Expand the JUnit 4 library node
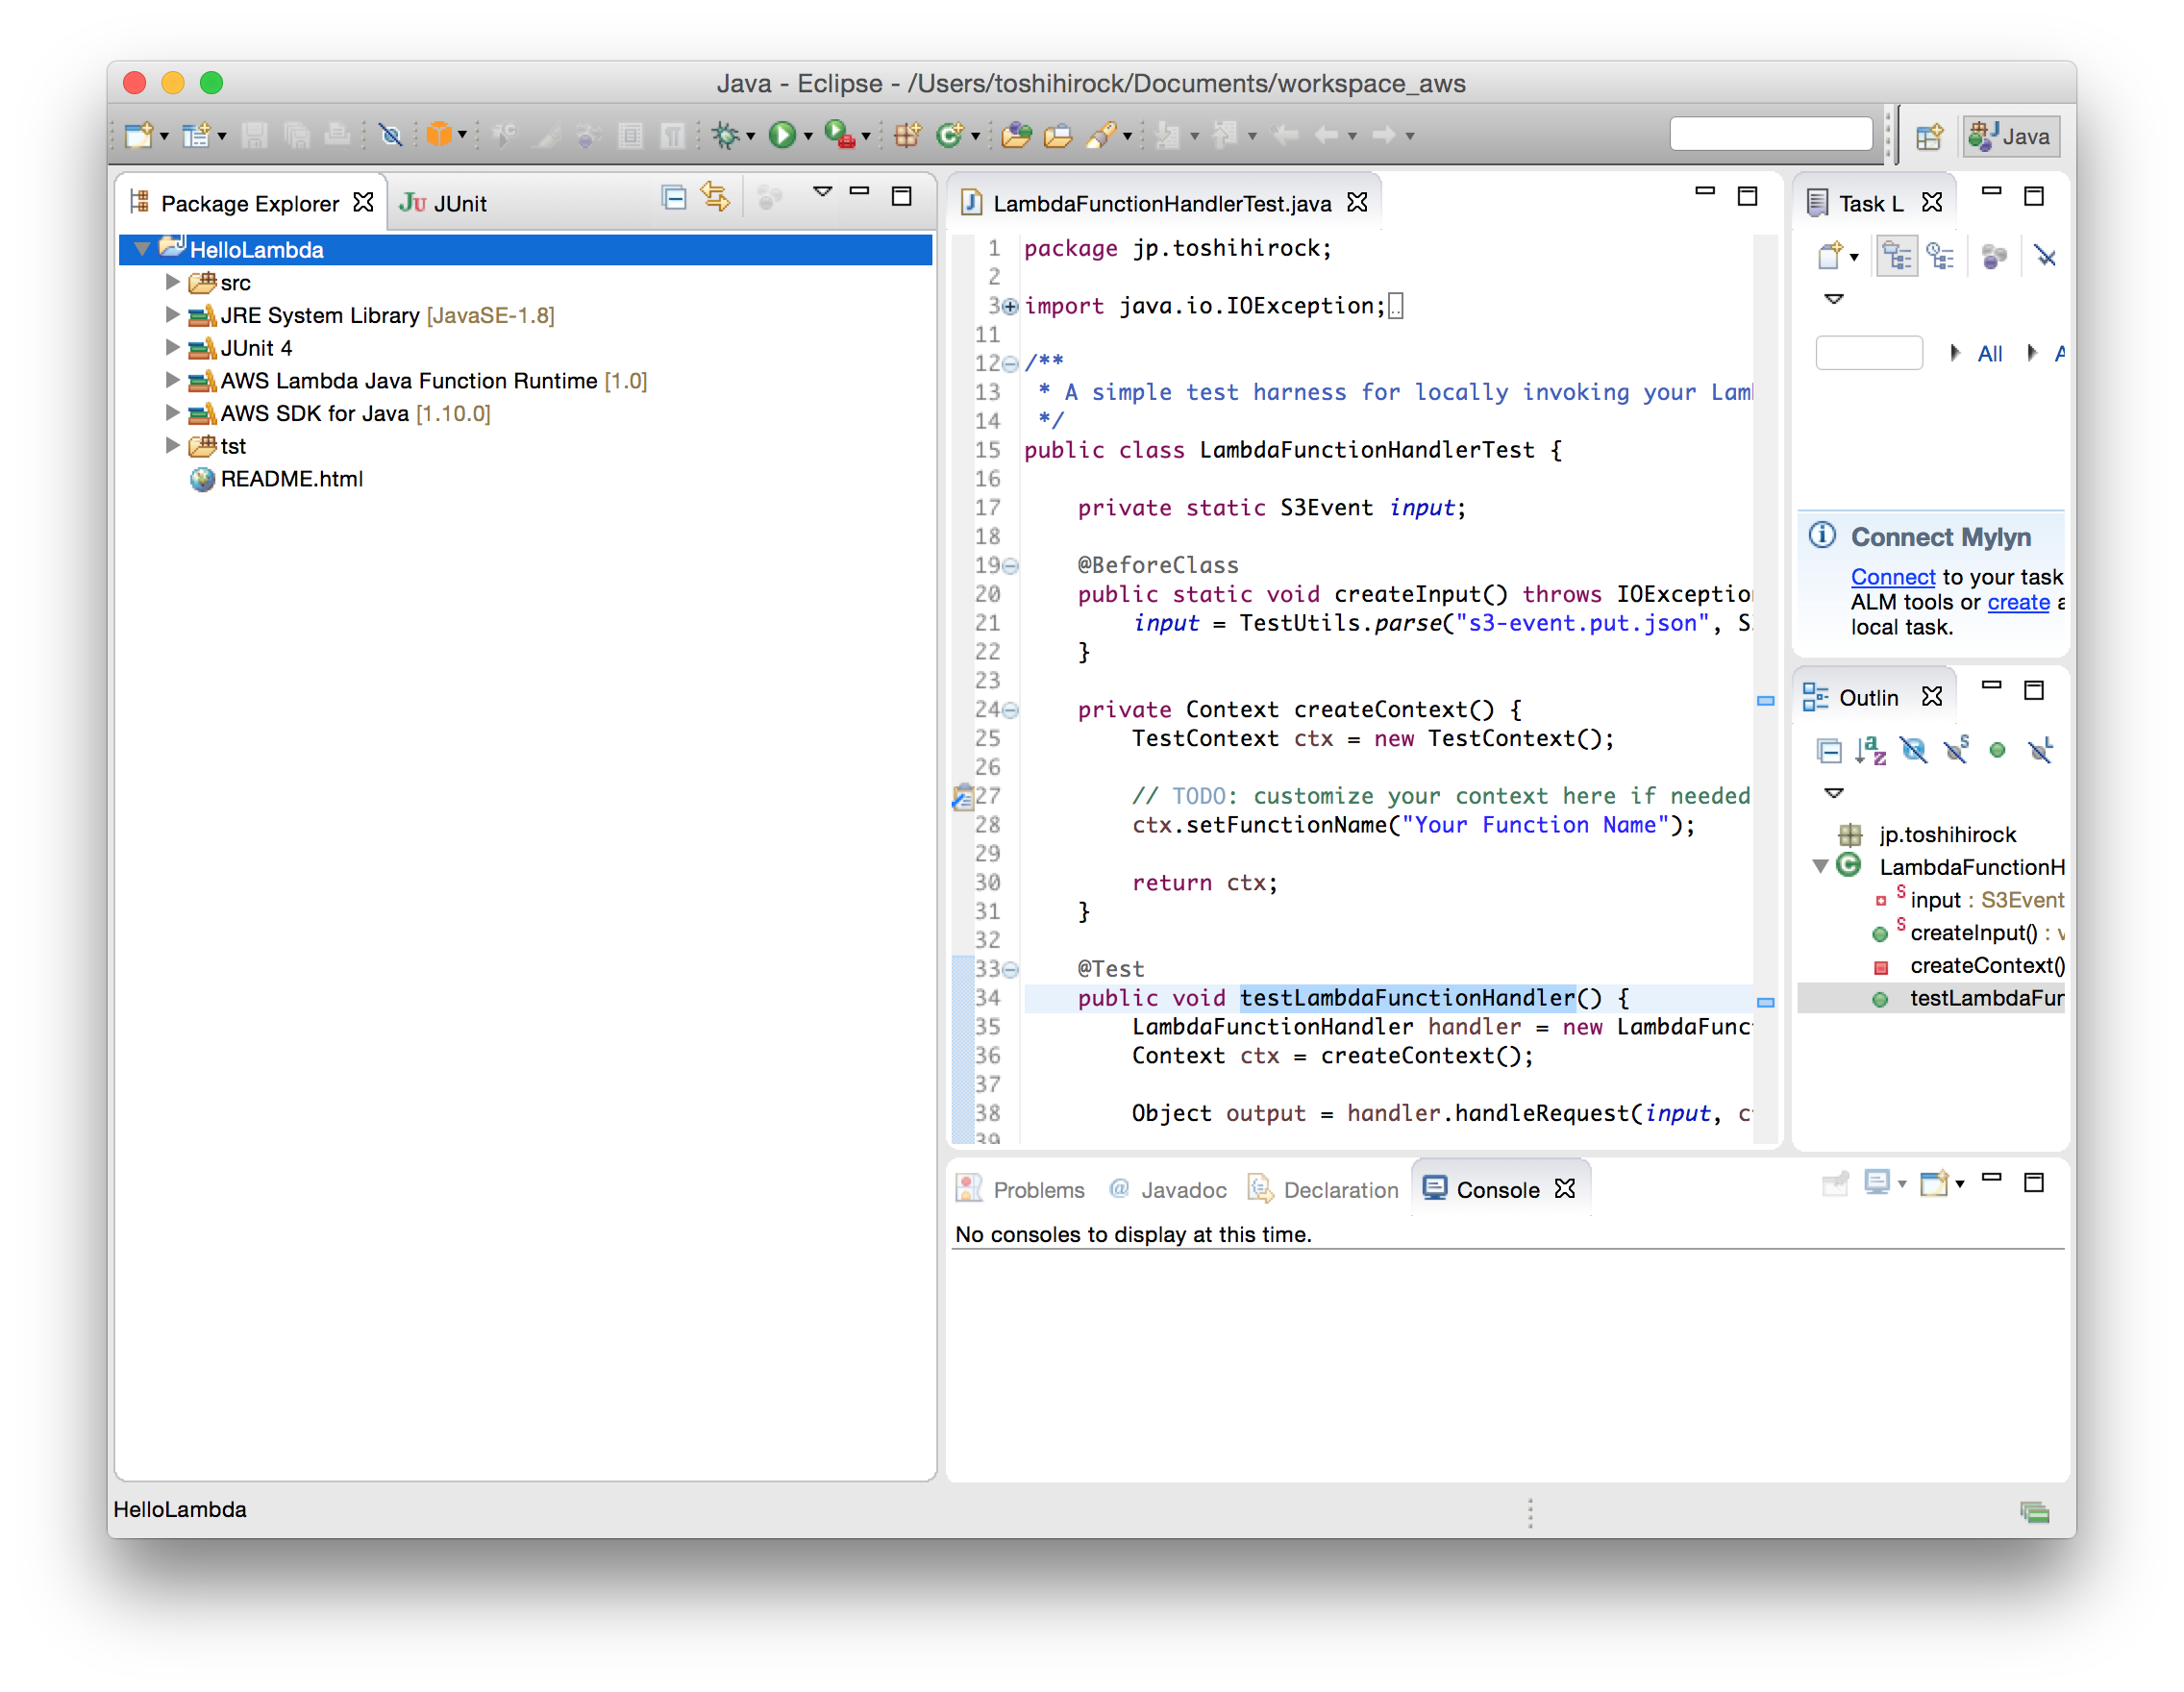This screenshot has height=1692, width=2184. (172, 347)
